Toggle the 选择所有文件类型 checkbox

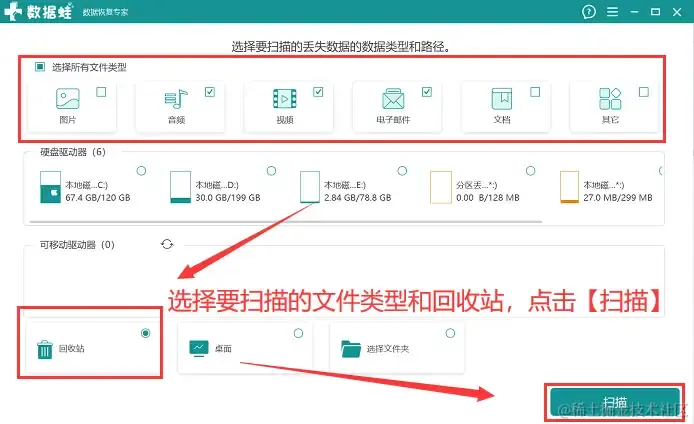coord(40,67)
